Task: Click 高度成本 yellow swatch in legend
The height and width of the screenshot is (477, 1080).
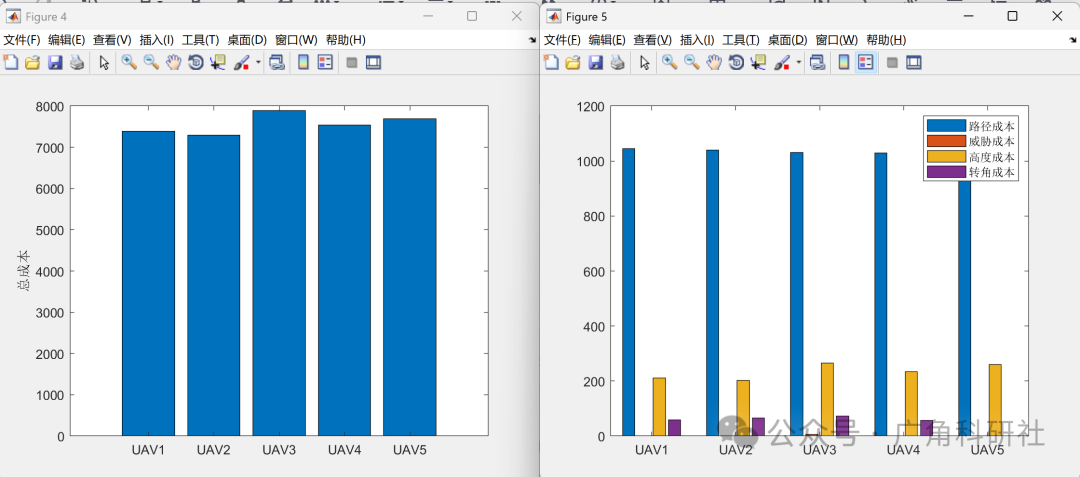Action: point(946,157)
